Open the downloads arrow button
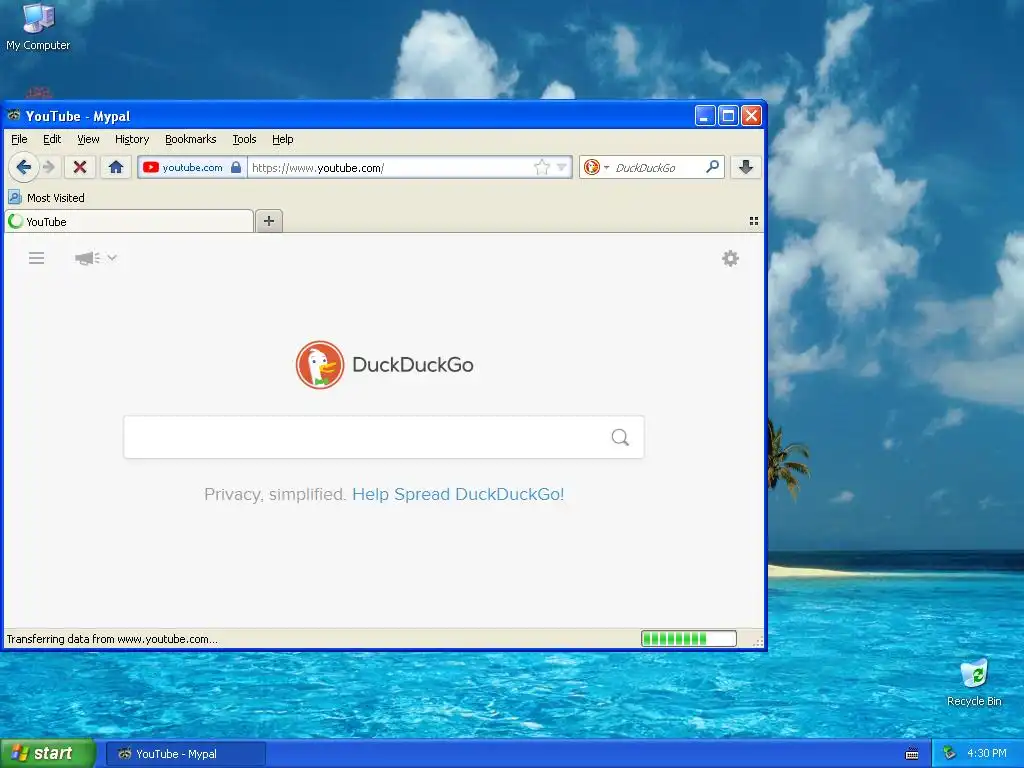 pos(746,167)
